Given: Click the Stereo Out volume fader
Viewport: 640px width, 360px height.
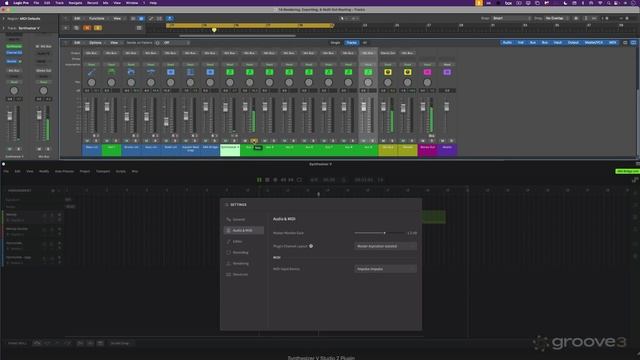Looking at the screenshot, I should point(423,107).
